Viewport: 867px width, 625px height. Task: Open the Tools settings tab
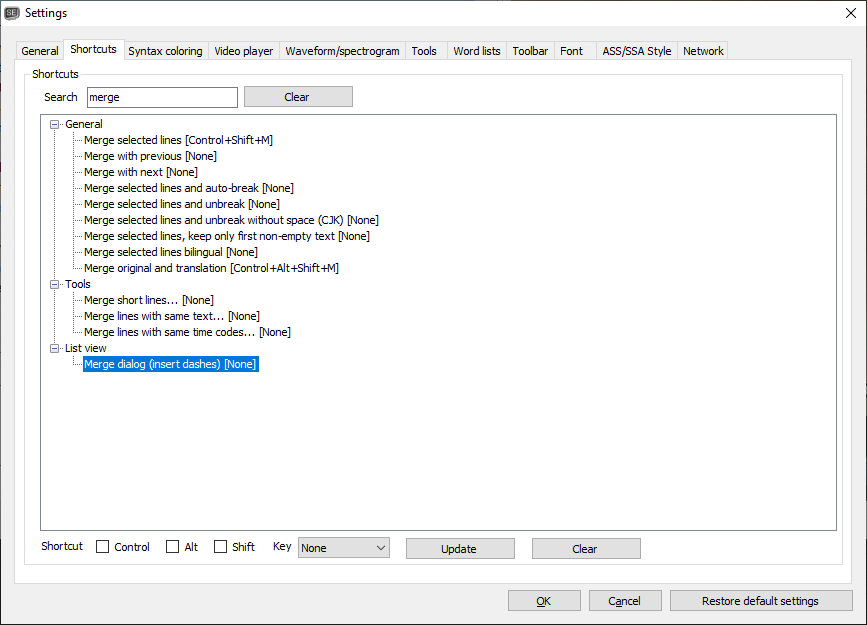424,51
